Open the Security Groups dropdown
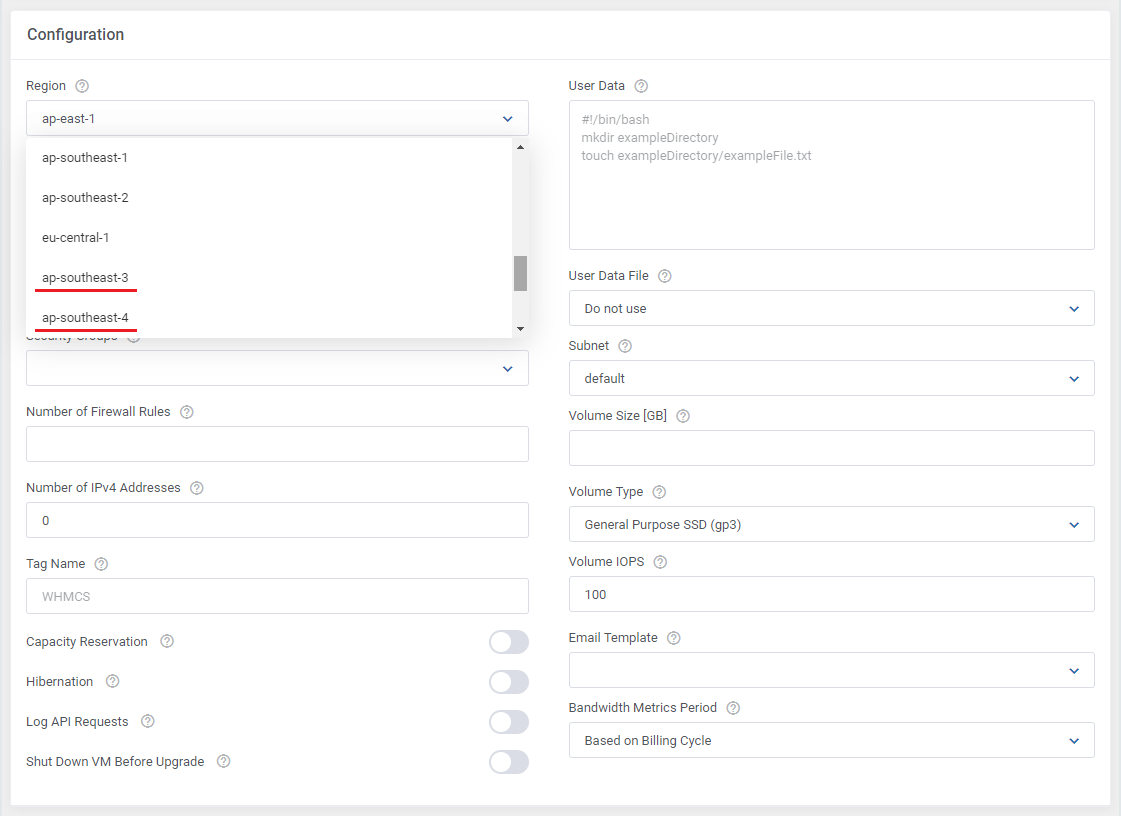Viewport: 1121px width, 816px height. click(x=277, y=368)
